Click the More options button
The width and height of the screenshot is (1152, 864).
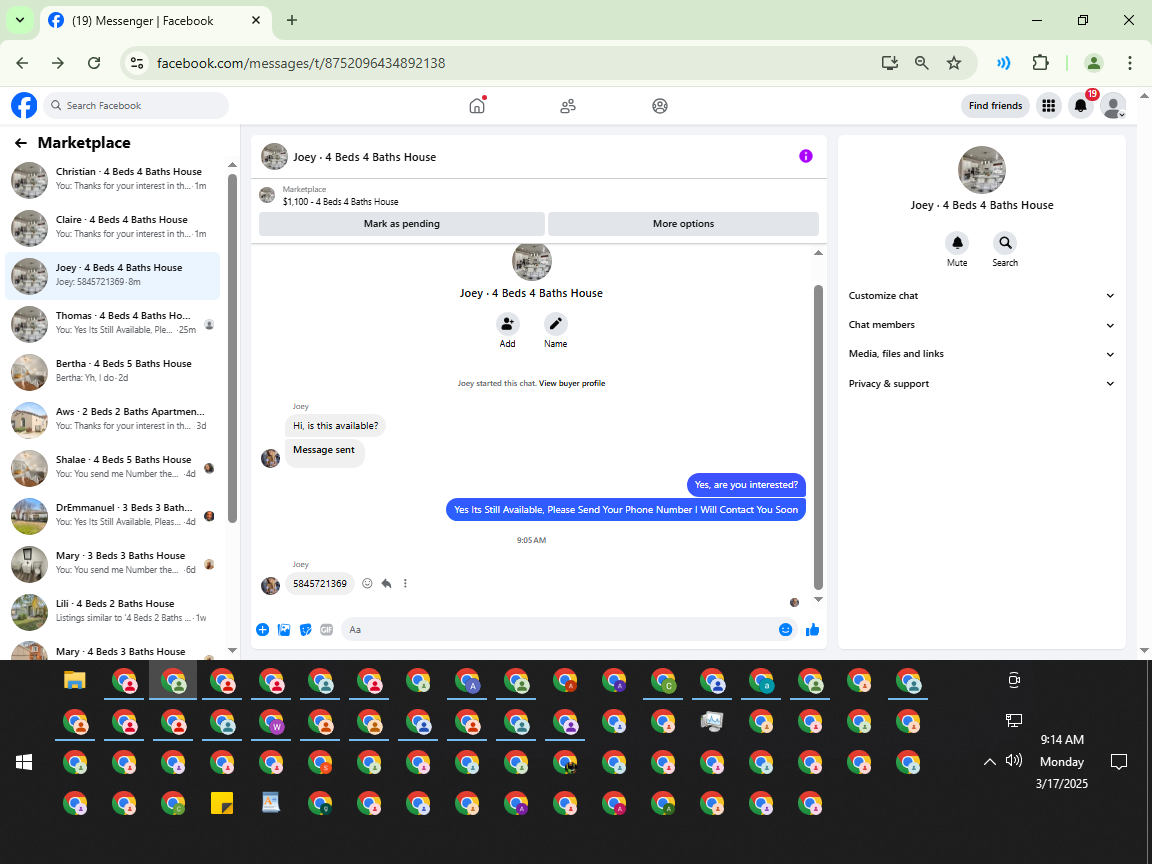[x=683, y=224]
